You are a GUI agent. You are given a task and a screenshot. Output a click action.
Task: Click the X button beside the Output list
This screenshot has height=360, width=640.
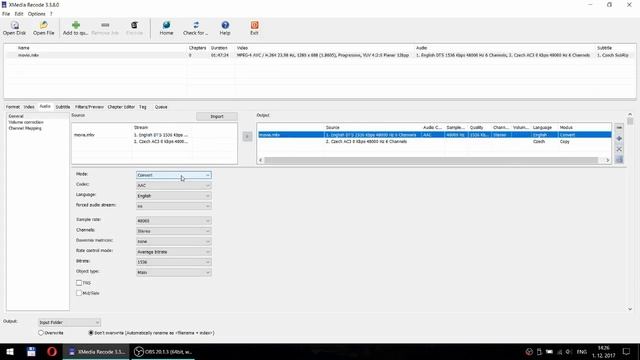(619, 149)
